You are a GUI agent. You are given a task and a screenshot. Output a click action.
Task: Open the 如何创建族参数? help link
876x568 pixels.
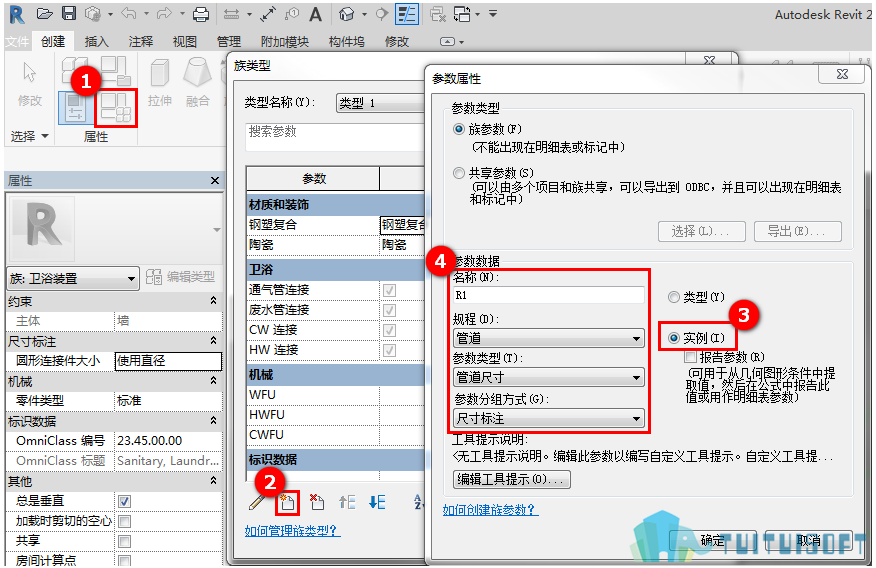491,510
